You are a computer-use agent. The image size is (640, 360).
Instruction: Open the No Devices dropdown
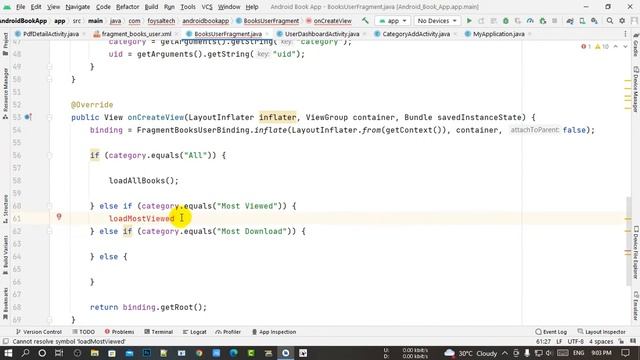437,21
